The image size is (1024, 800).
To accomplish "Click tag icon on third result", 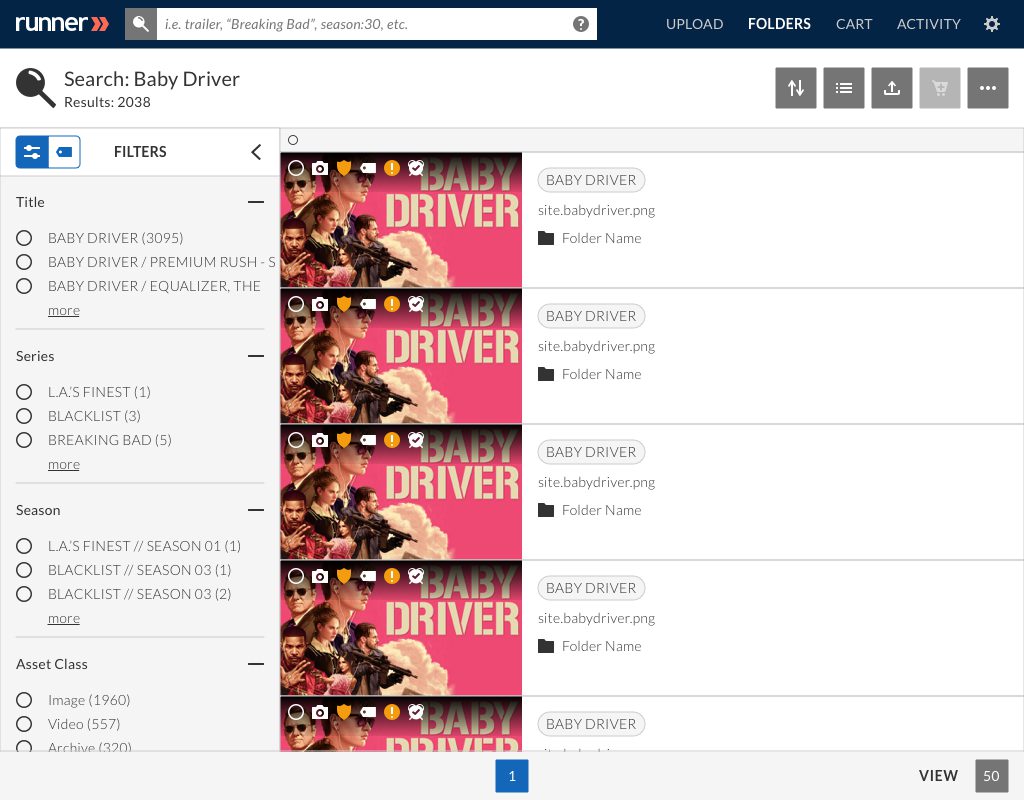I will pyautogui.click(x=368, y=440).
